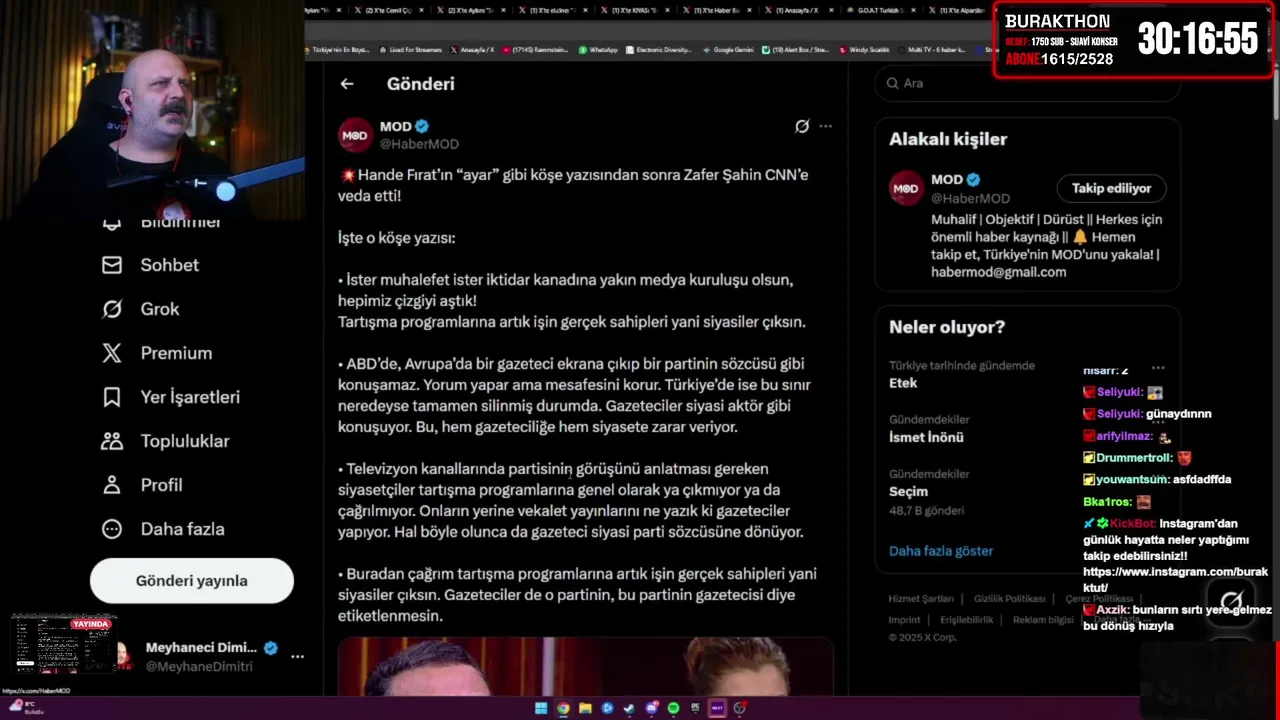Click @HaberMOD handle on the post

[x=419, y=144]
